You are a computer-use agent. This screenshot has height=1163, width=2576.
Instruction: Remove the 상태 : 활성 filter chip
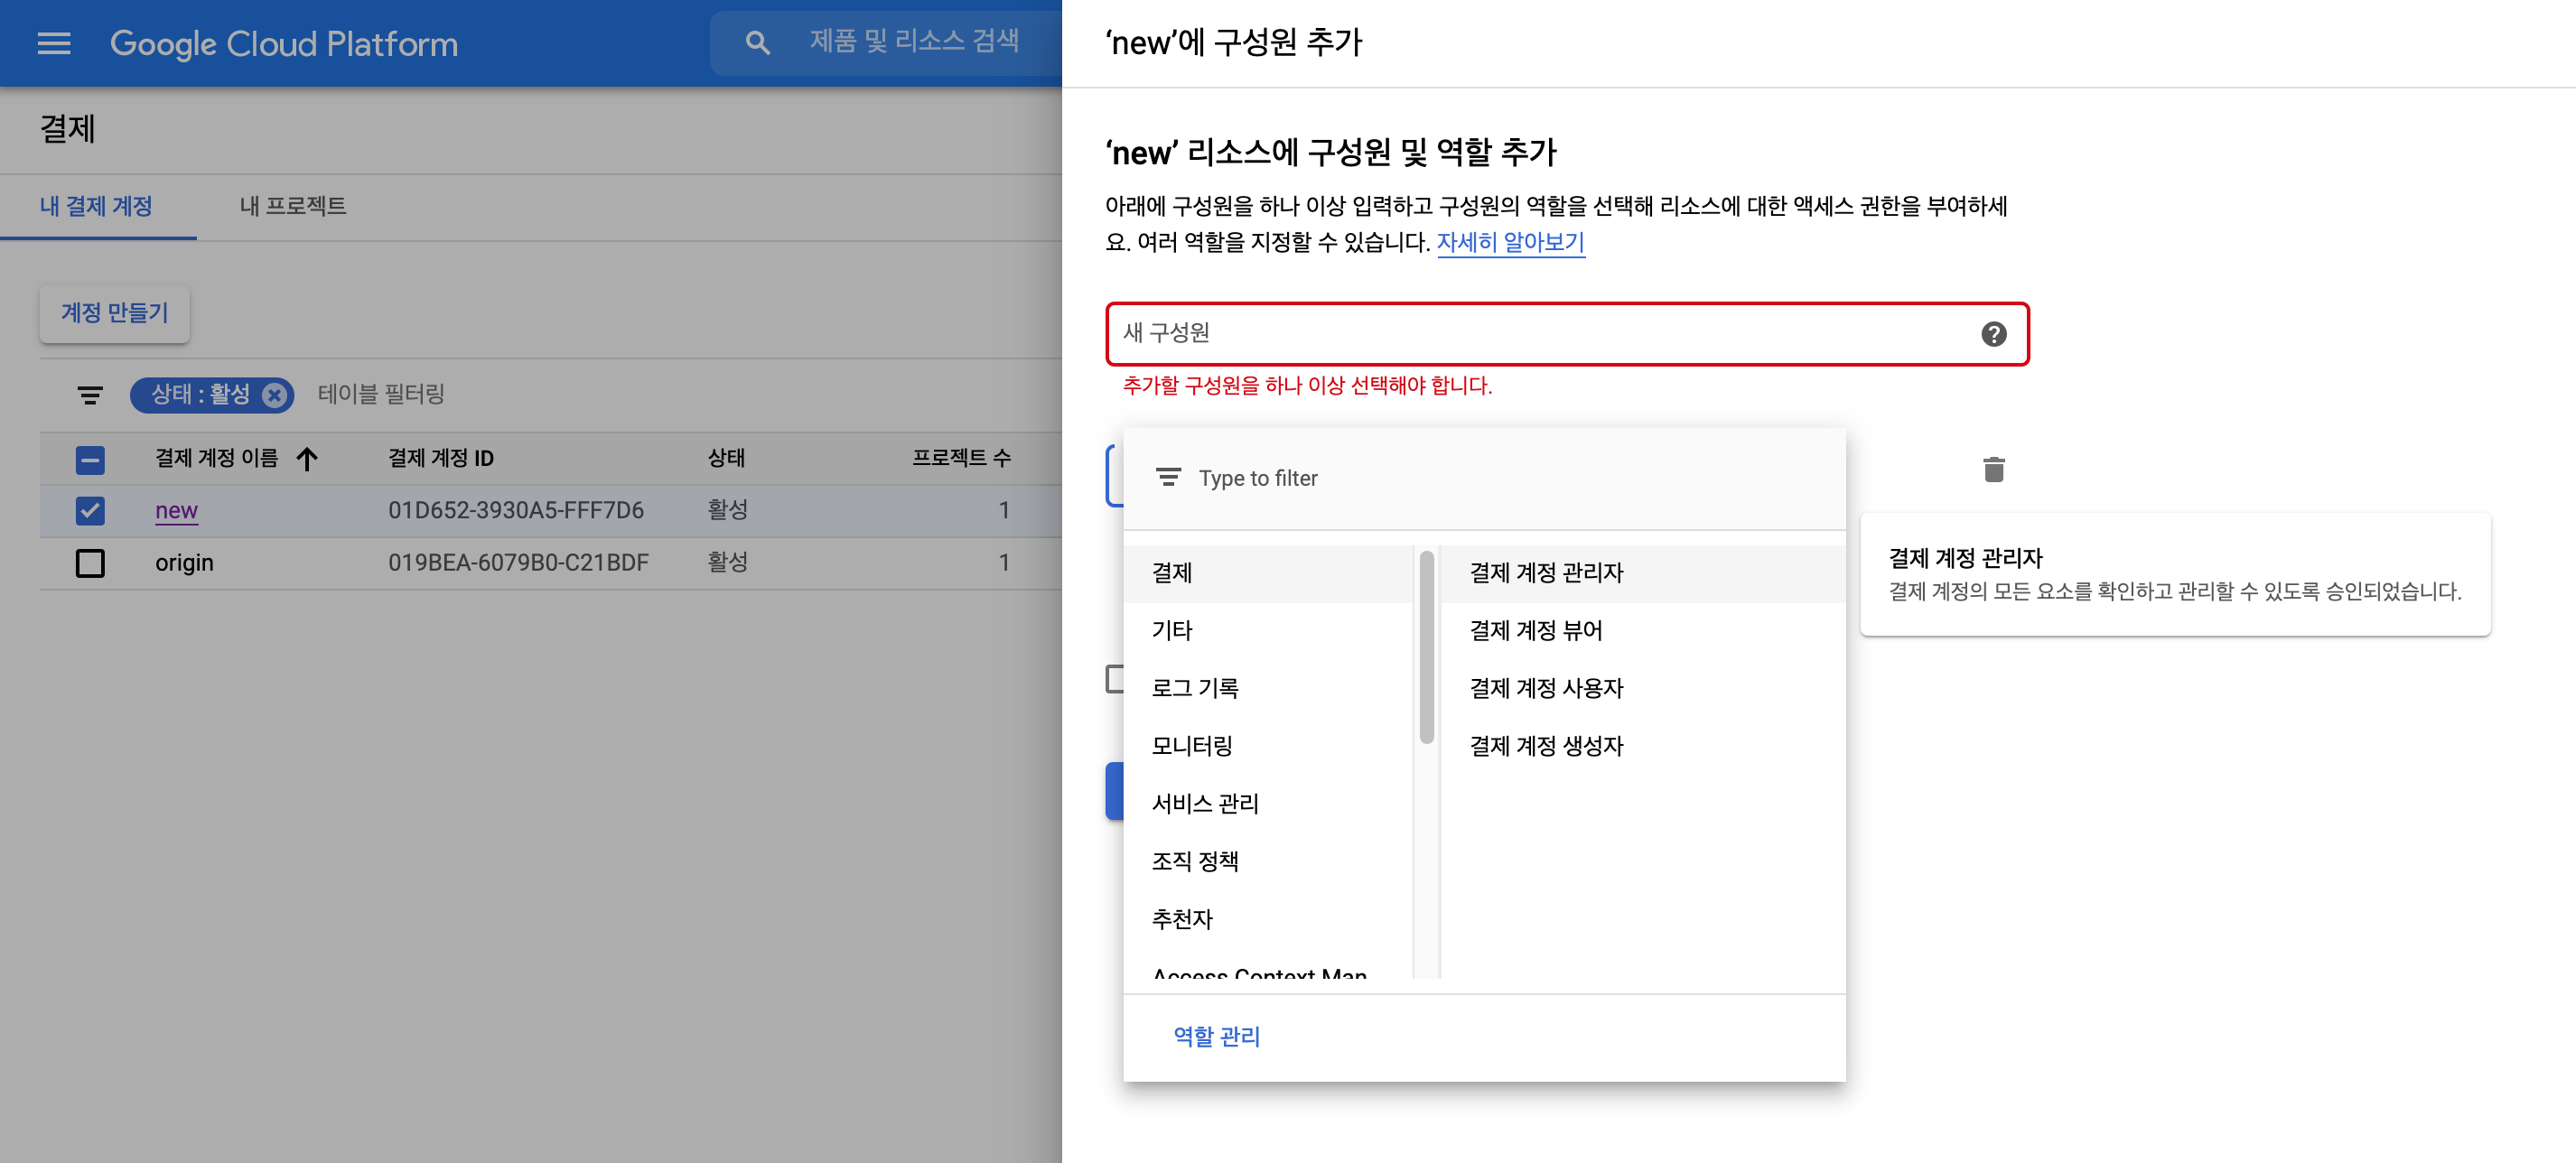(x=274, y=395)
